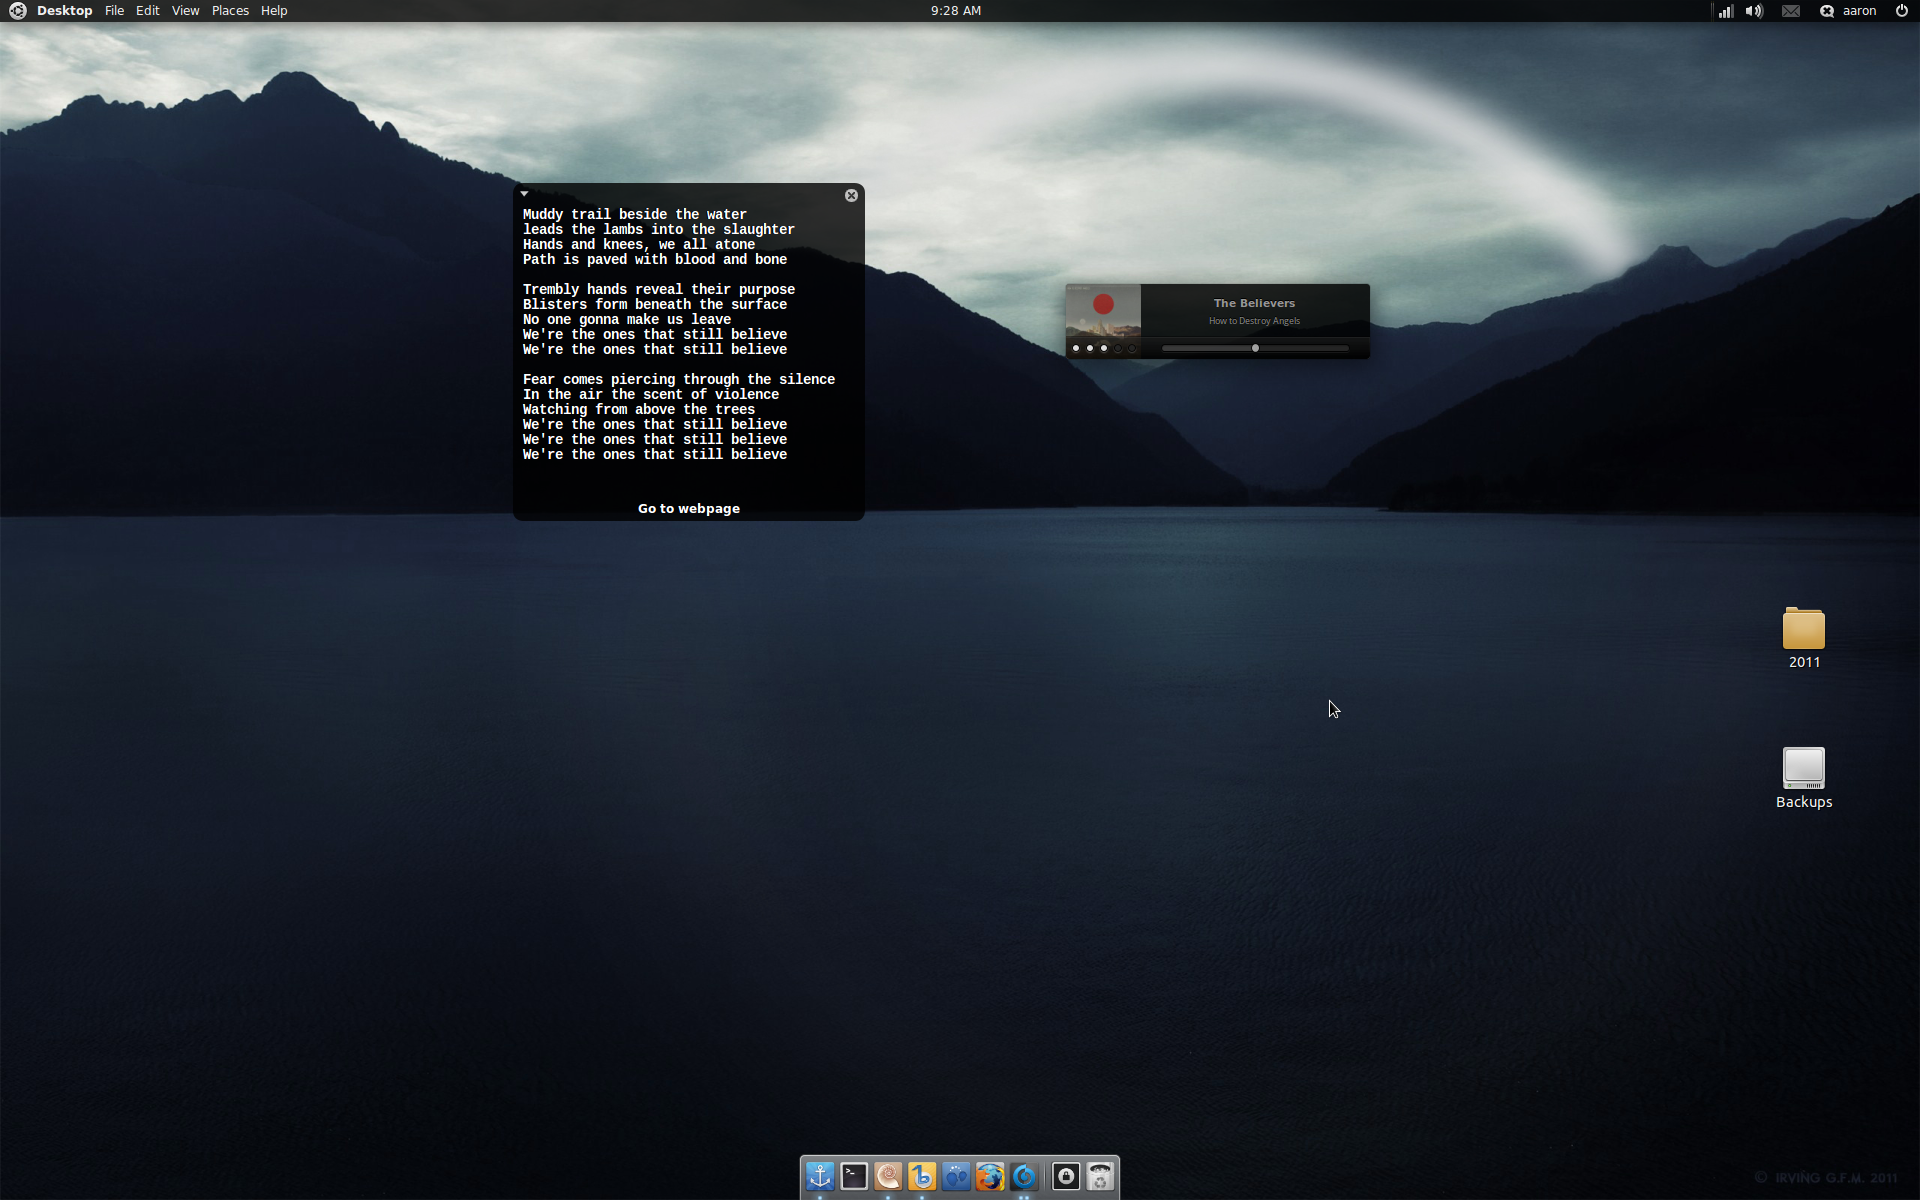1920x1200 pixels.
Task: Click lyric Blisters form beneath the surface
Action: pos(655,304)
